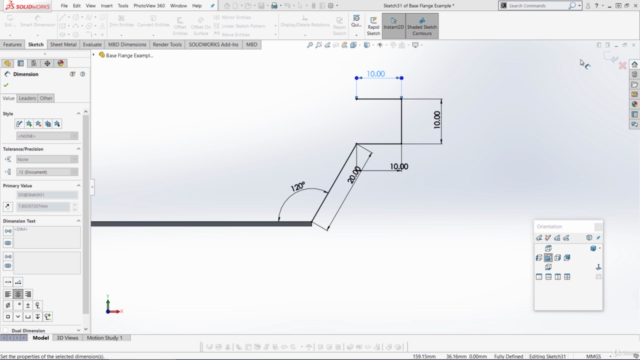Collapse the Style section
640x360 pixels.
tap(78, 113)
